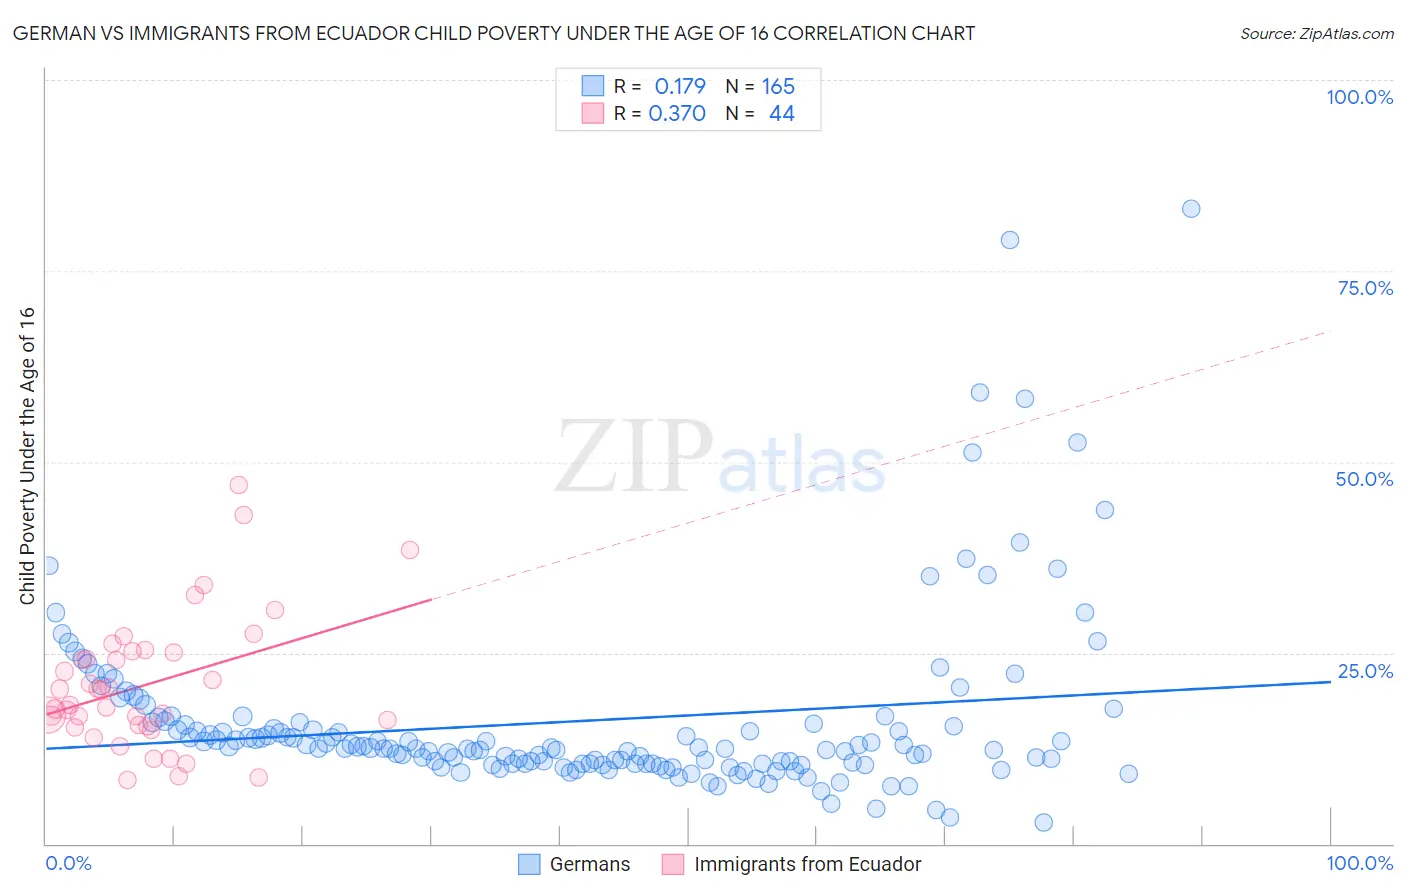The image size is (1406, 892).
Task: Click the y-axis title Child Poverty Under the Age of 16
Action: click(x=27, y=455)
